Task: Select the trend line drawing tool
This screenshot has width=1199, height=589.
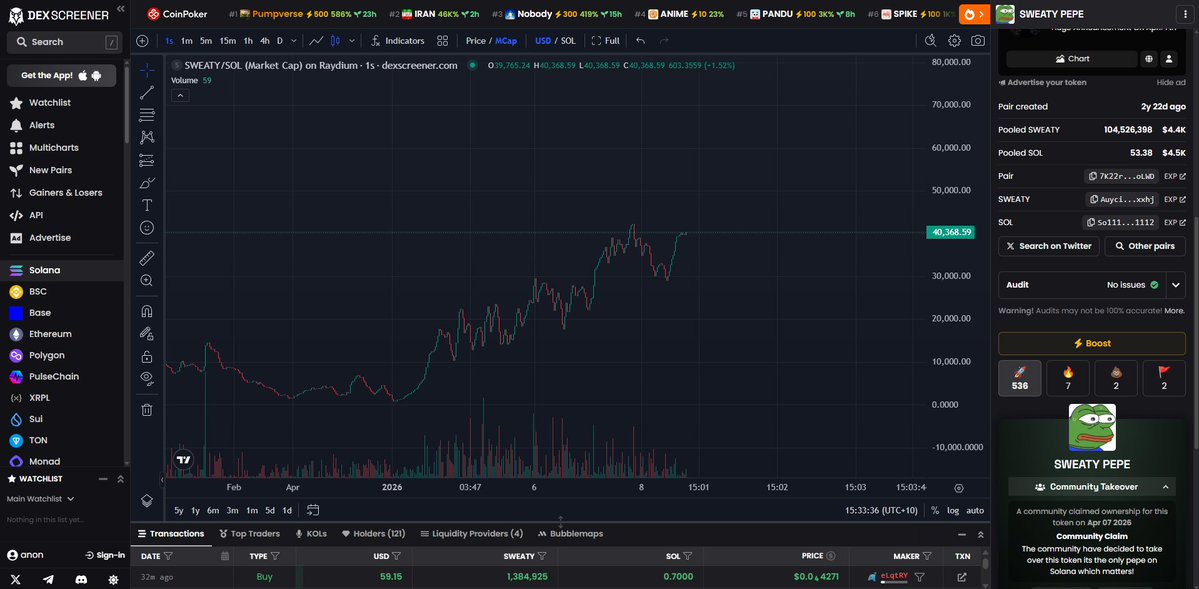Action: click(x=147, y=93)
